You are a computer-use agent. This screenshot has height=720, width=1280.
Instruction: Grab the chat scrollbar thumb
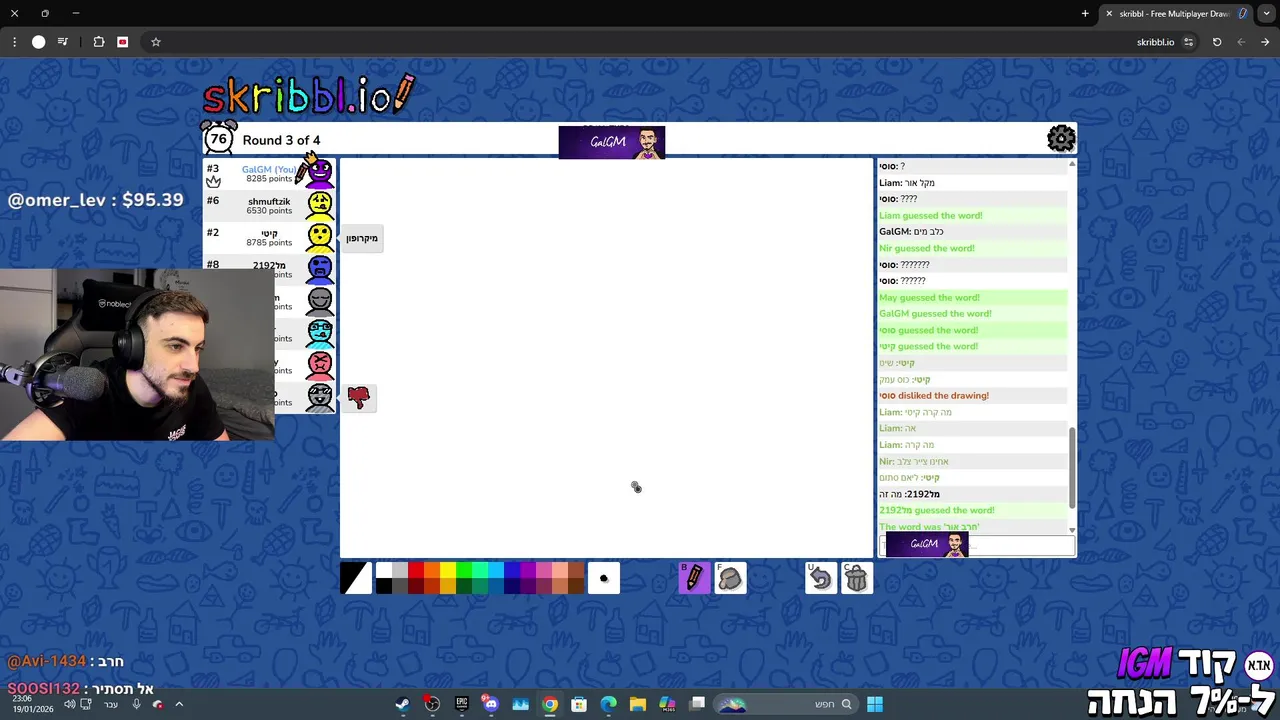[1072, 467]
